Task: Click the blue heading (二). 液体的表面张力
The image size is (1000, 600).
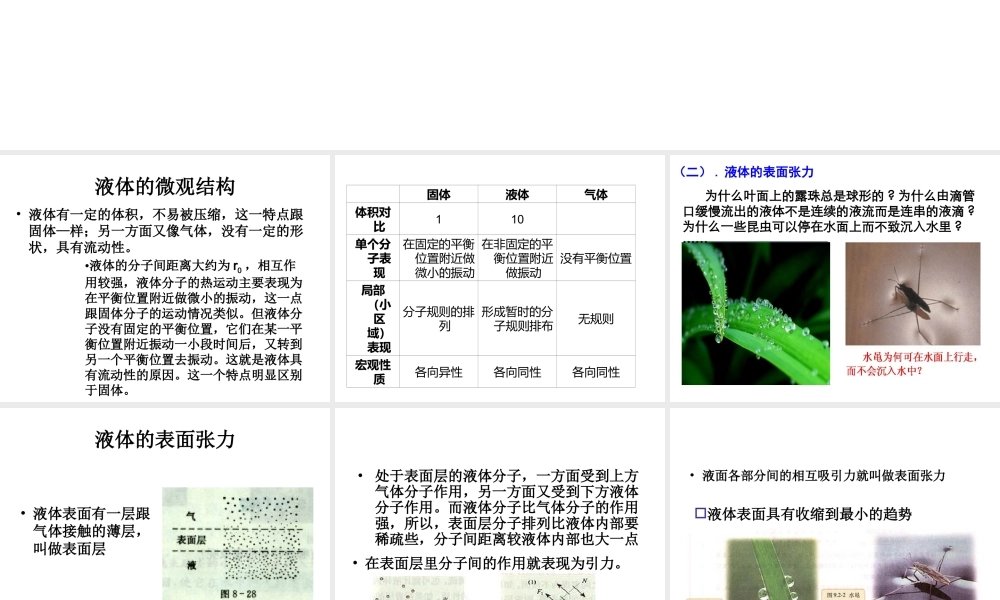Action: click(x=746, y=172)
